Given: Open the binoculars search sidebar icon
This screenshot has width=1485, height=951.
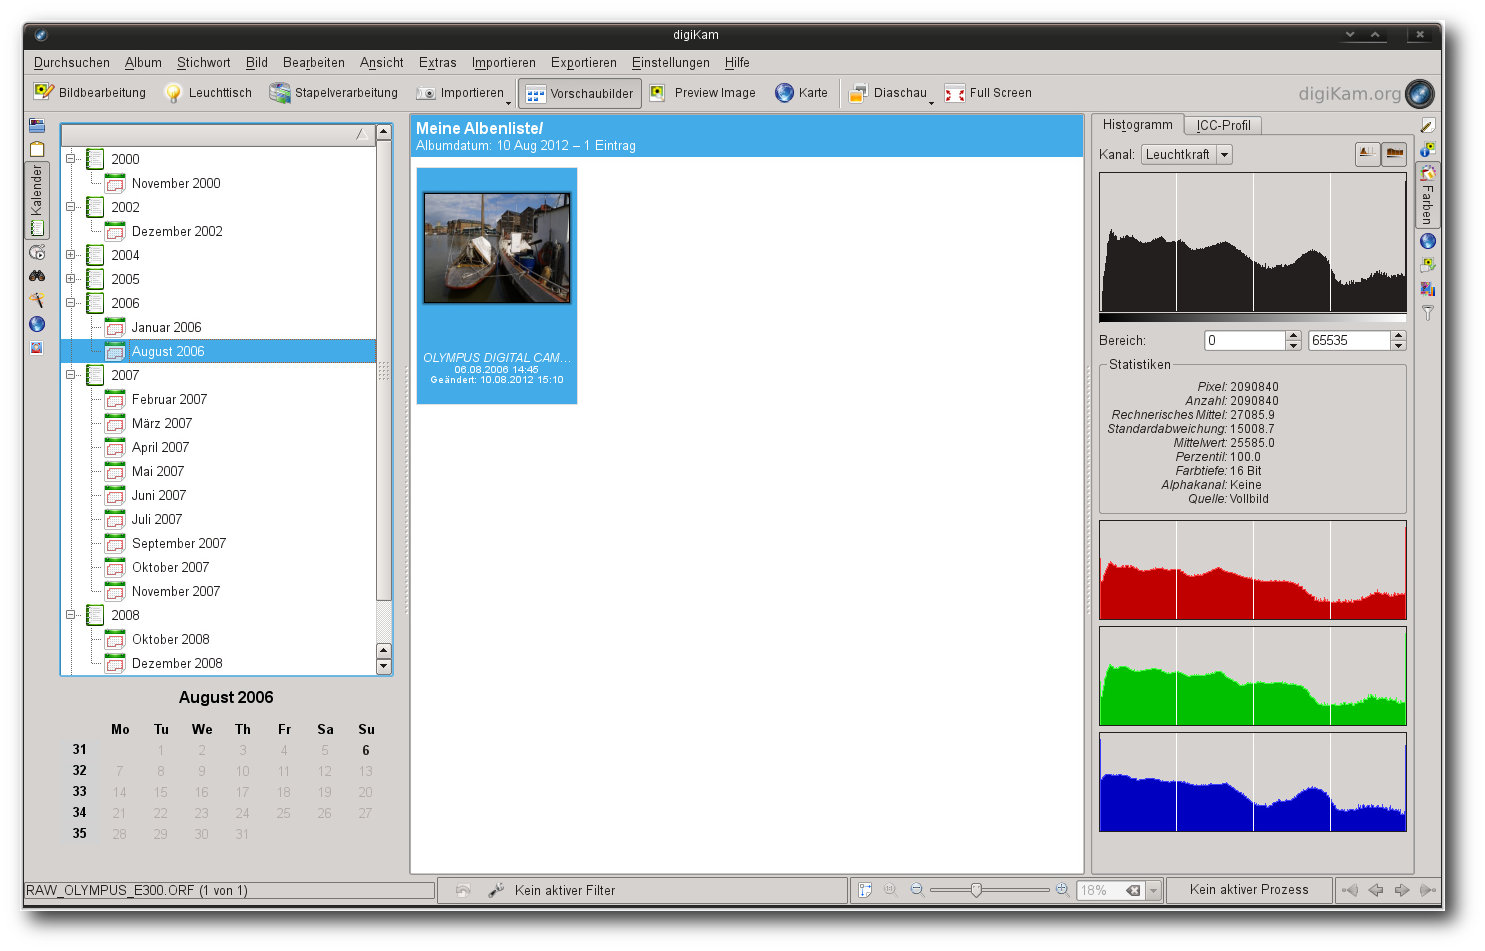Looking at the screenshot, I should (37, 276).
